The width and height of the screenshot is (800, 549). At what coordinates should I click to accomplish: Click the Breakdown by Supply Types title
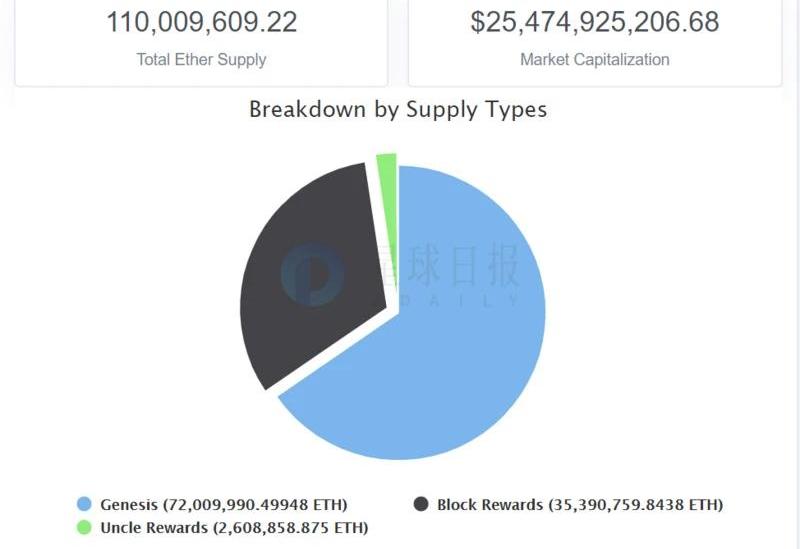(x=398, y=109)
